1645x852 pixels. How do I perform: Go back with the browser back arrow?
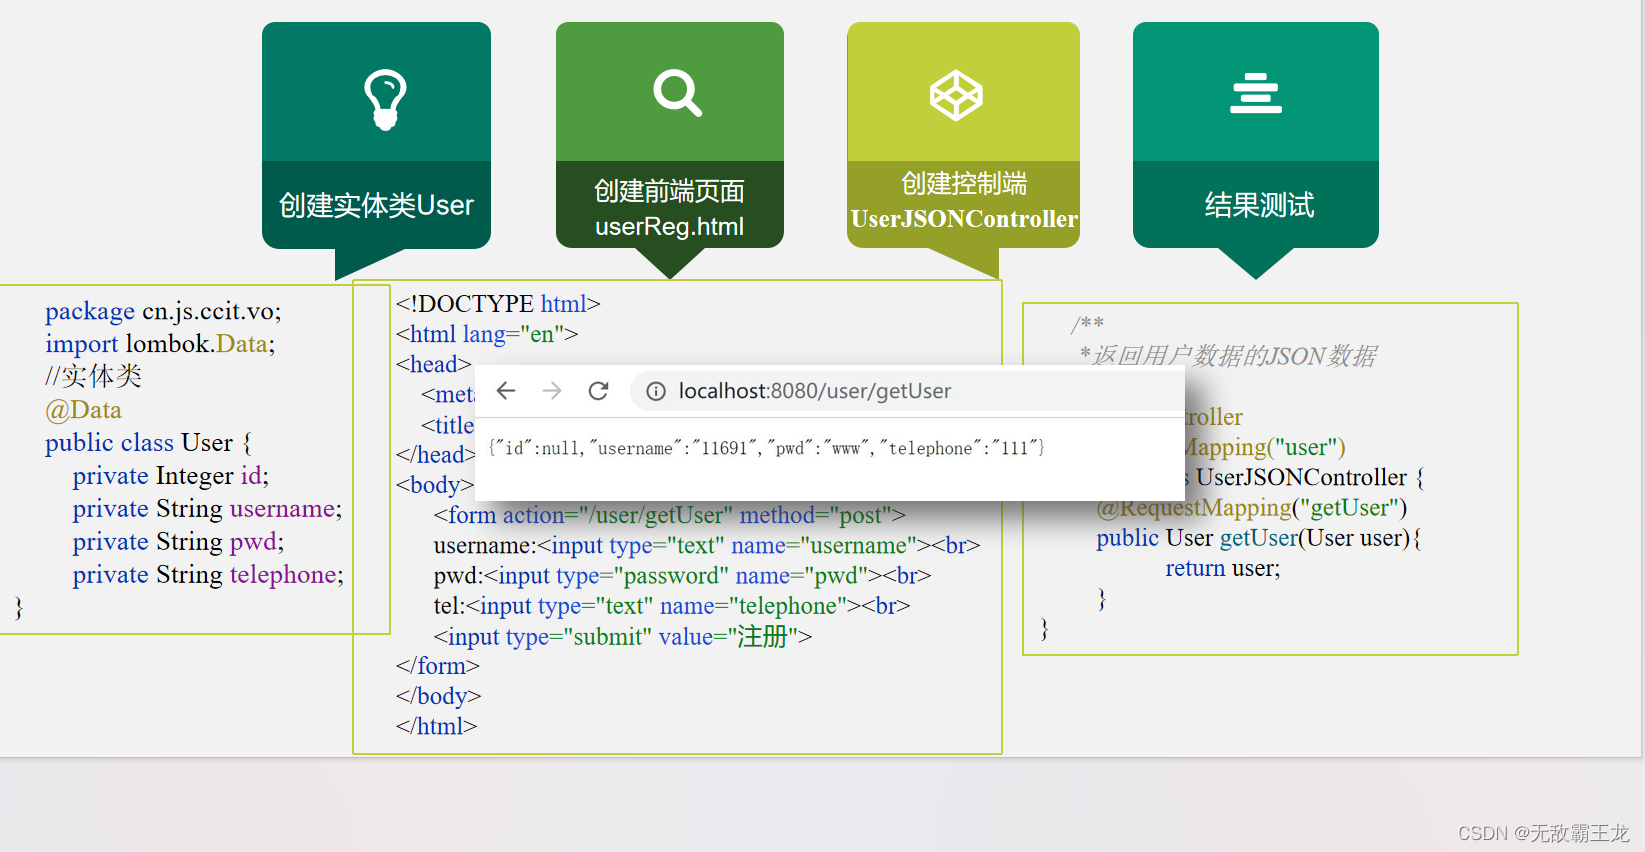coord(506,391)
